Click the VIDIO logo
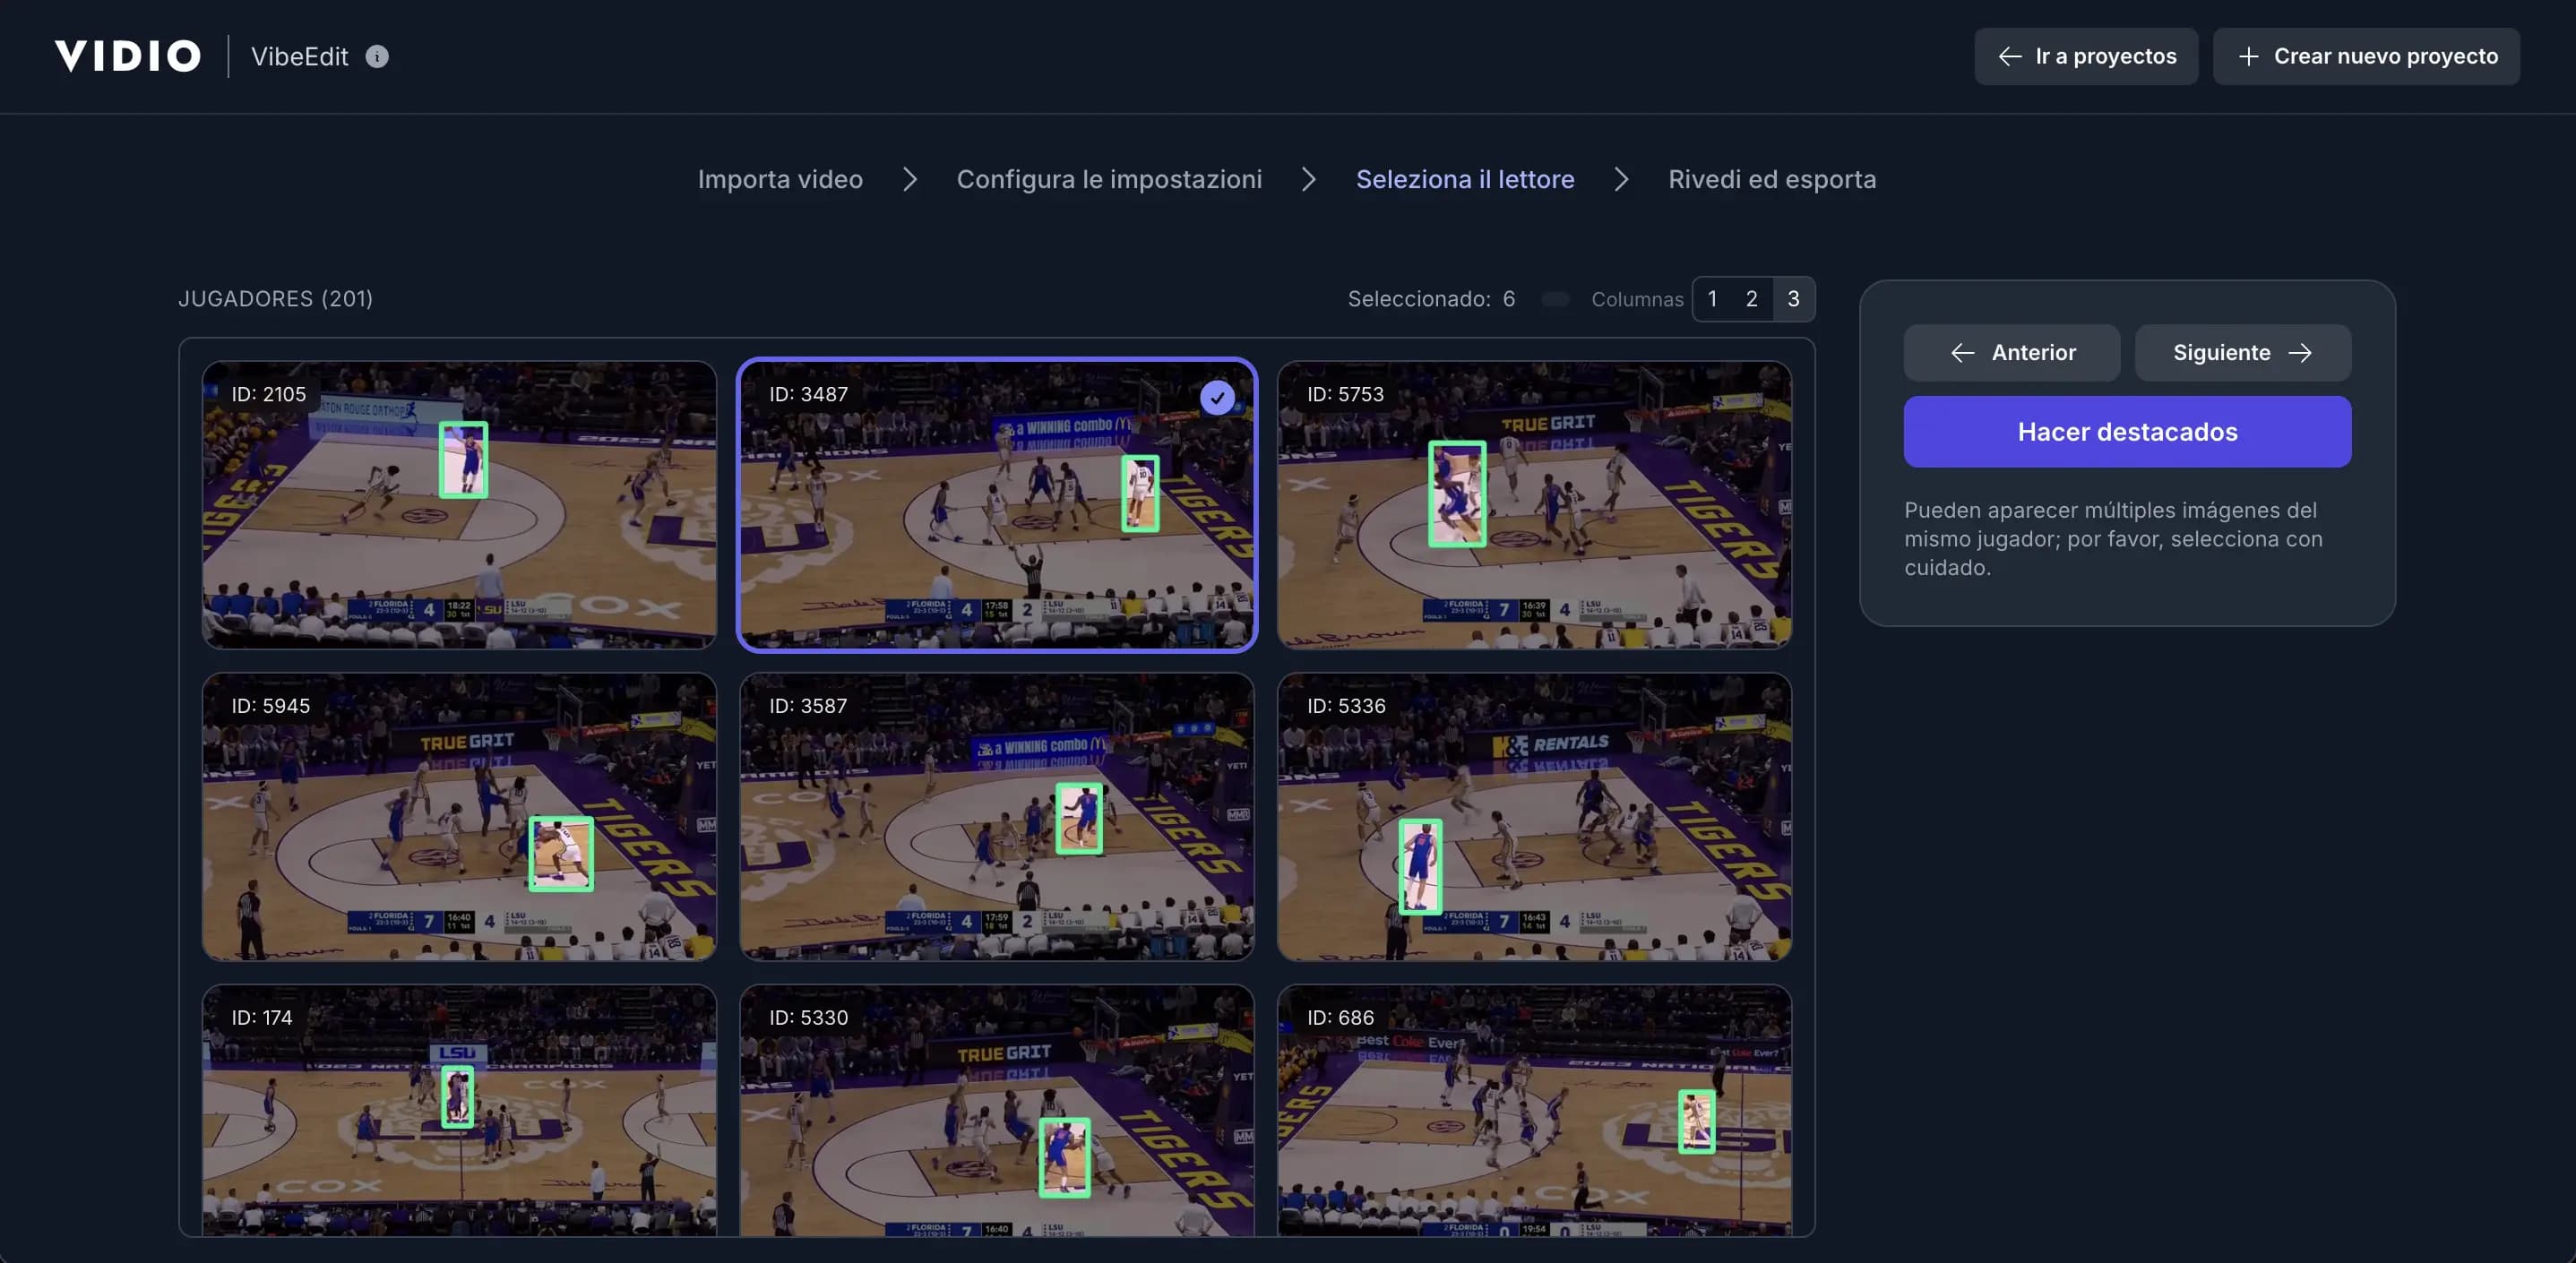Viewport: 2576px width, 1263px height. [127, 56]
